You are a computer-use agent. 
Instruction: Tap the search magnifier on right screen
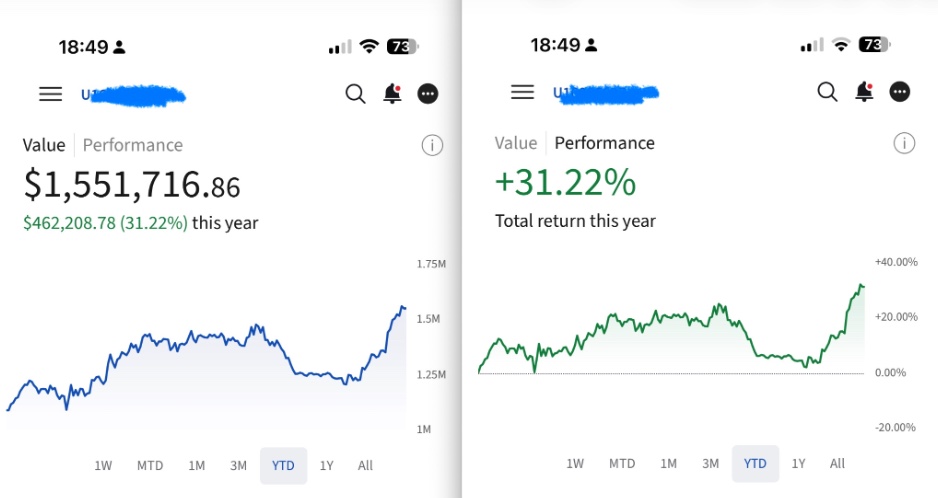pyautogui.click(x=827, y=92)
